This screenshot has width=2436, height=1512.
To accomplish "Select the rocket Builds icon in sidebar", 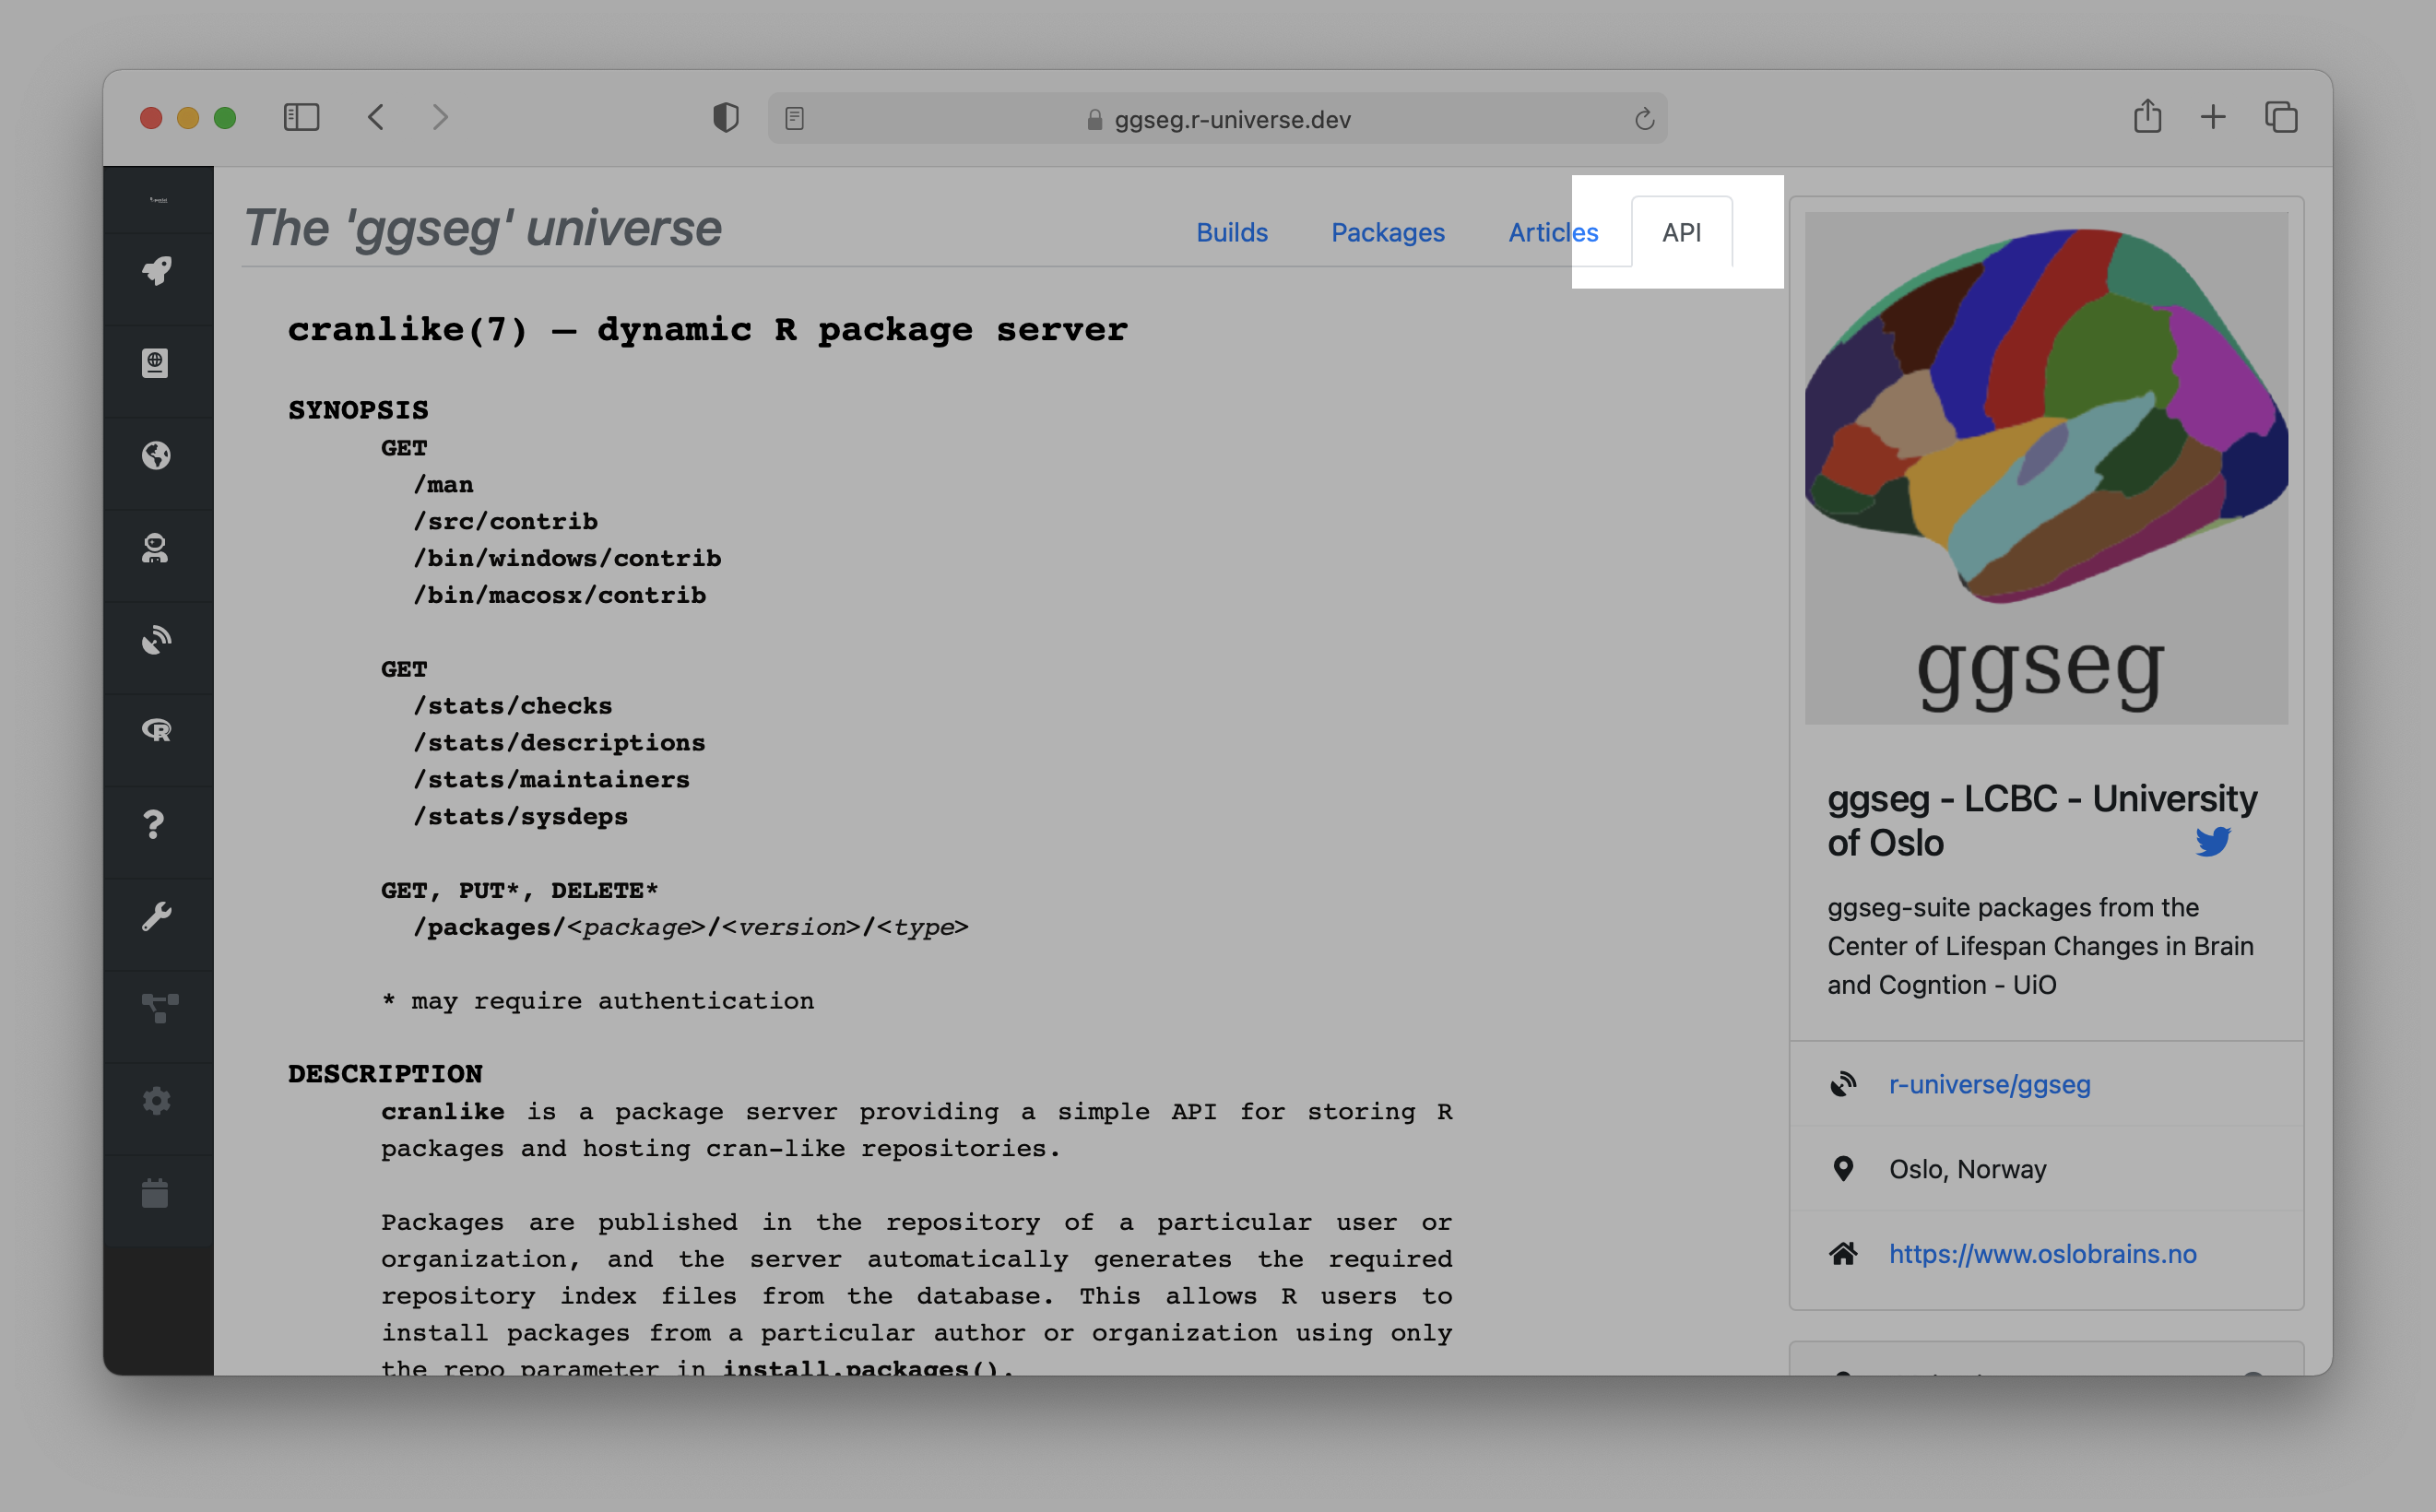I will [156, 270].
